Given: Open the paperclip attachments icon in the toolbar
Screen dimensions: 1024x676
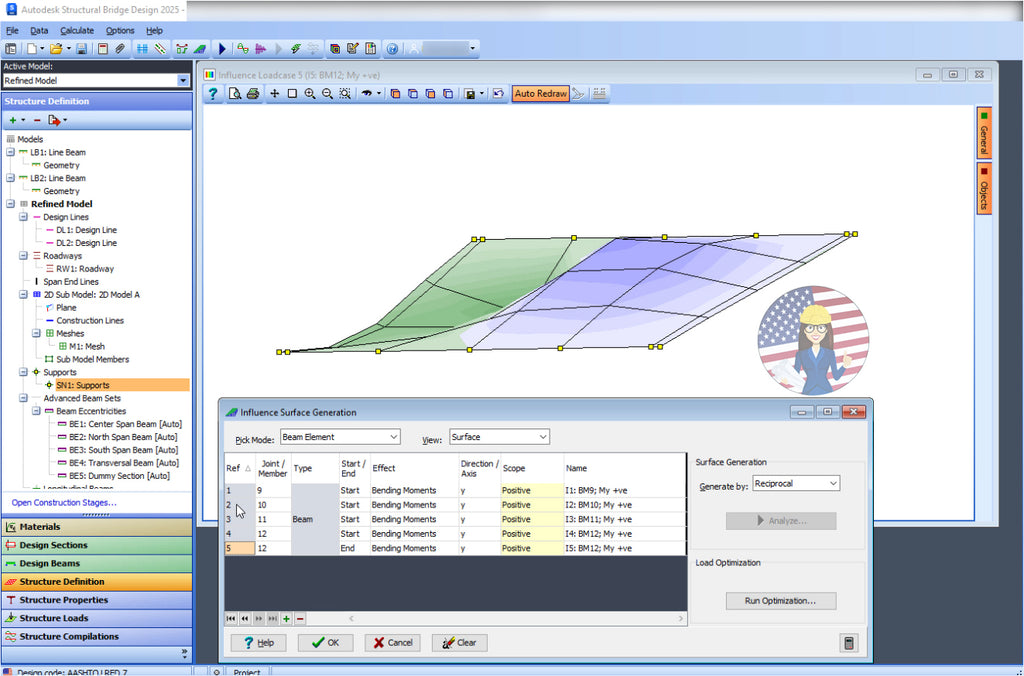Looking at the screenshot, I should pyautogui.click(x=119, y=48).
